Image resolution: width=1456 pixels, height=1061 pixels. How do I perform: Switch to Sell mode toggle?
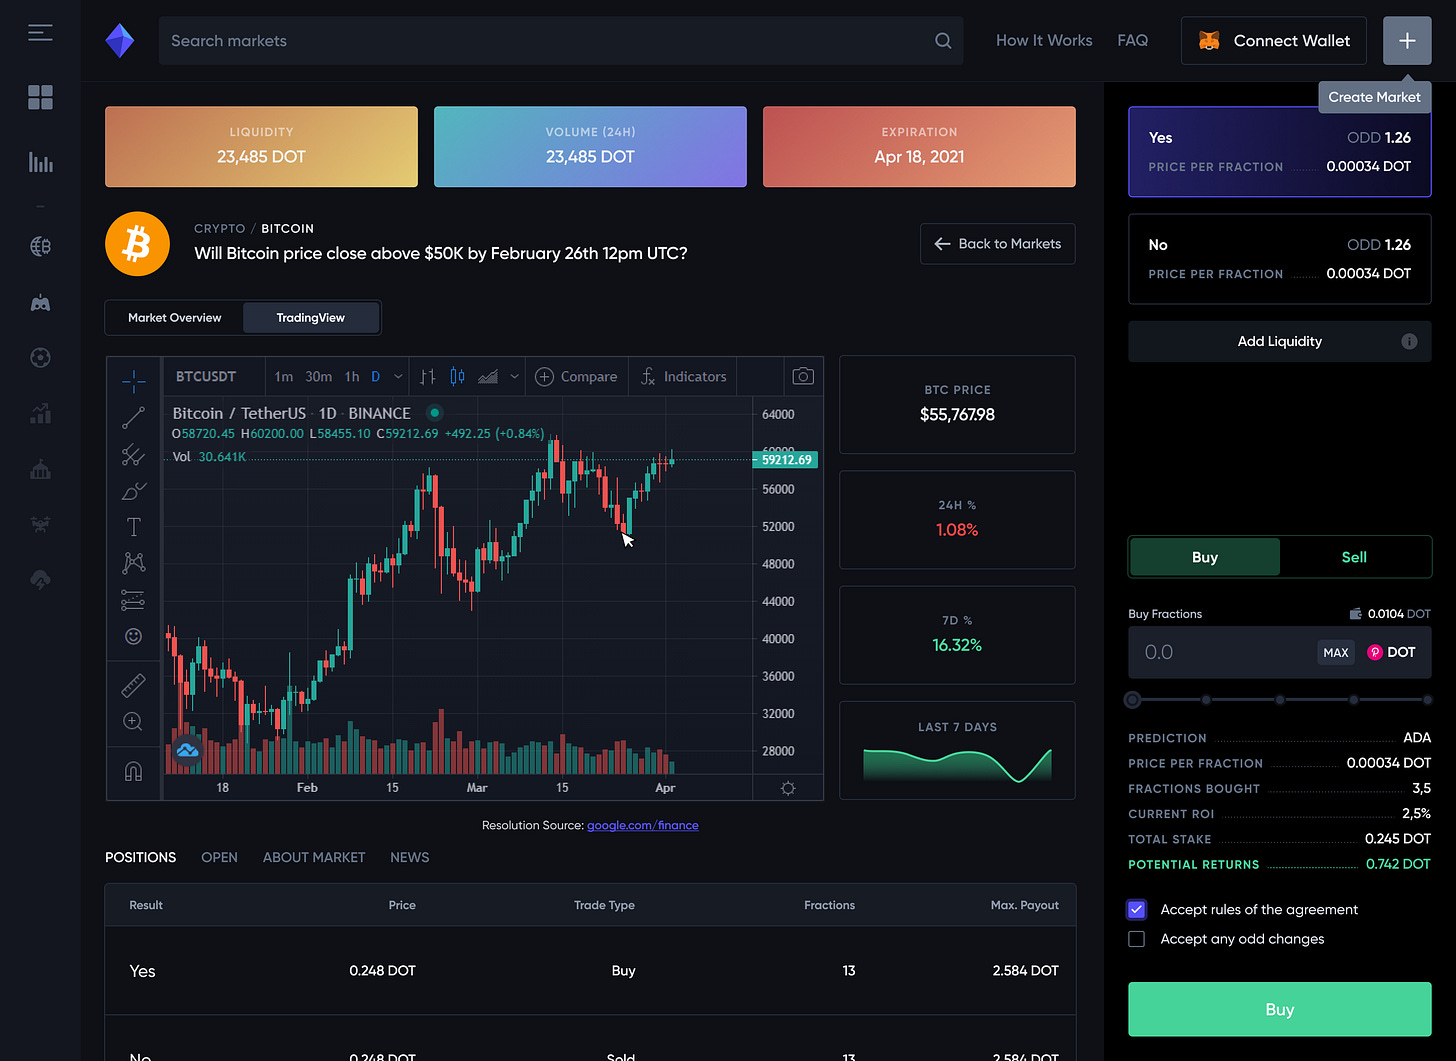click(1354, 557)
